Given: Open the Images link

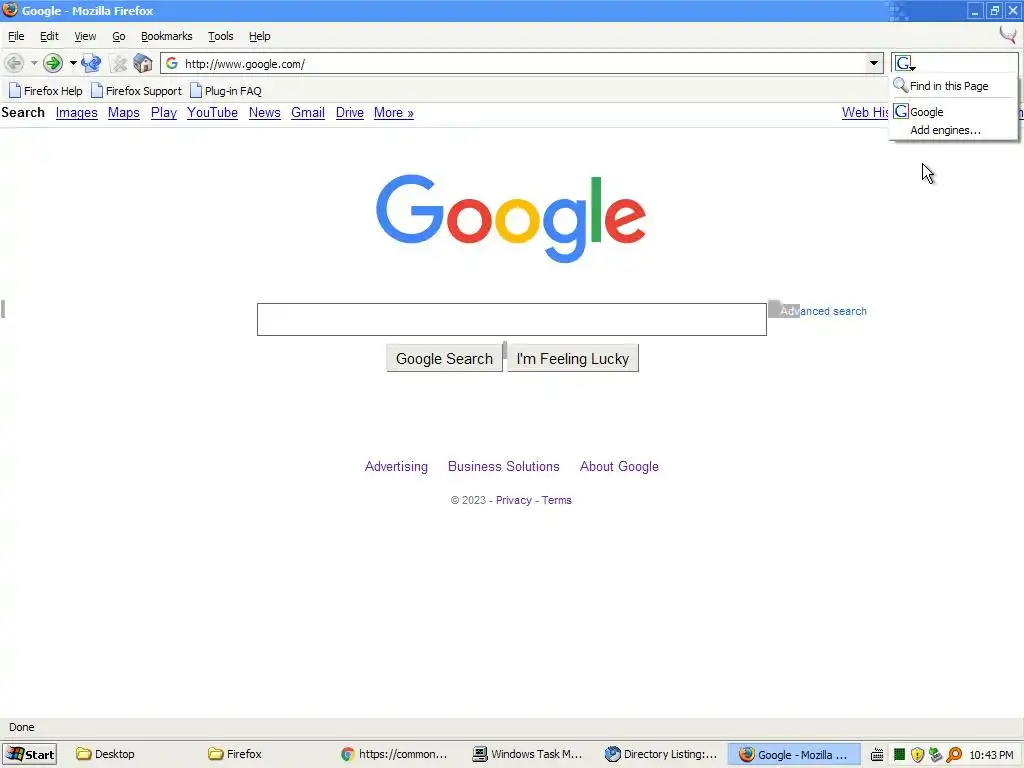Looking at the screenshot, I should [x=76, y=113].
